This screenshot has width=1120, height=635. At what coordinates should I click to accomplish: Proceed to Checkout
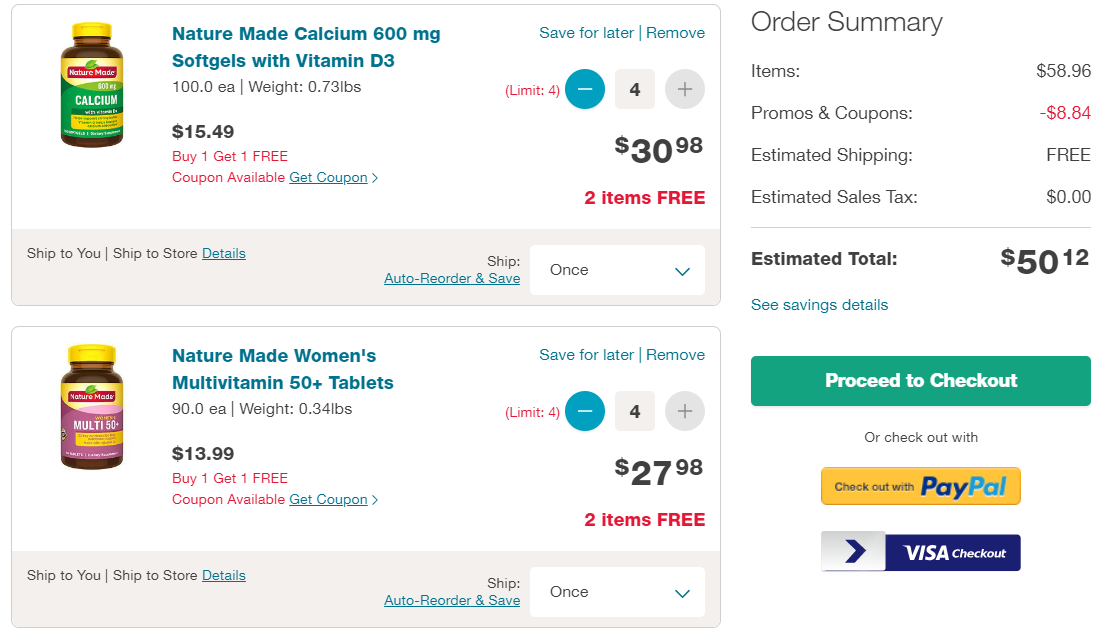click(x=921, y=381)
